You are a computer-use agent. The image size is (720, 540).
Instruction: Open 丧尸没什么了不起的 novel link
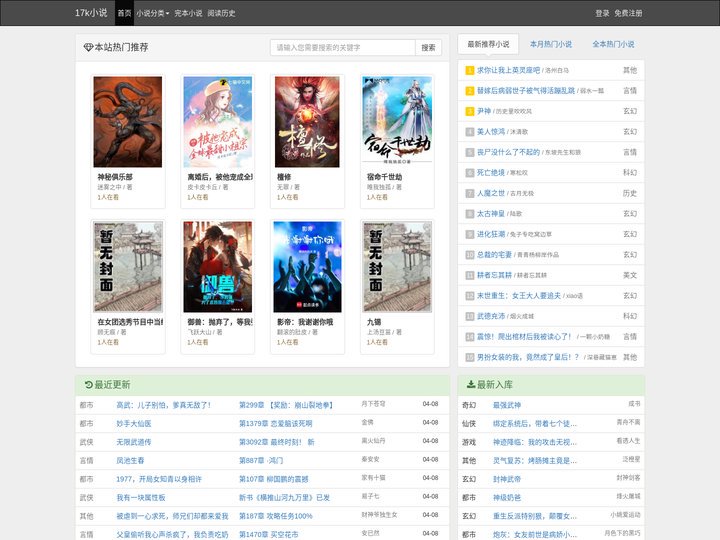(508, 152)
